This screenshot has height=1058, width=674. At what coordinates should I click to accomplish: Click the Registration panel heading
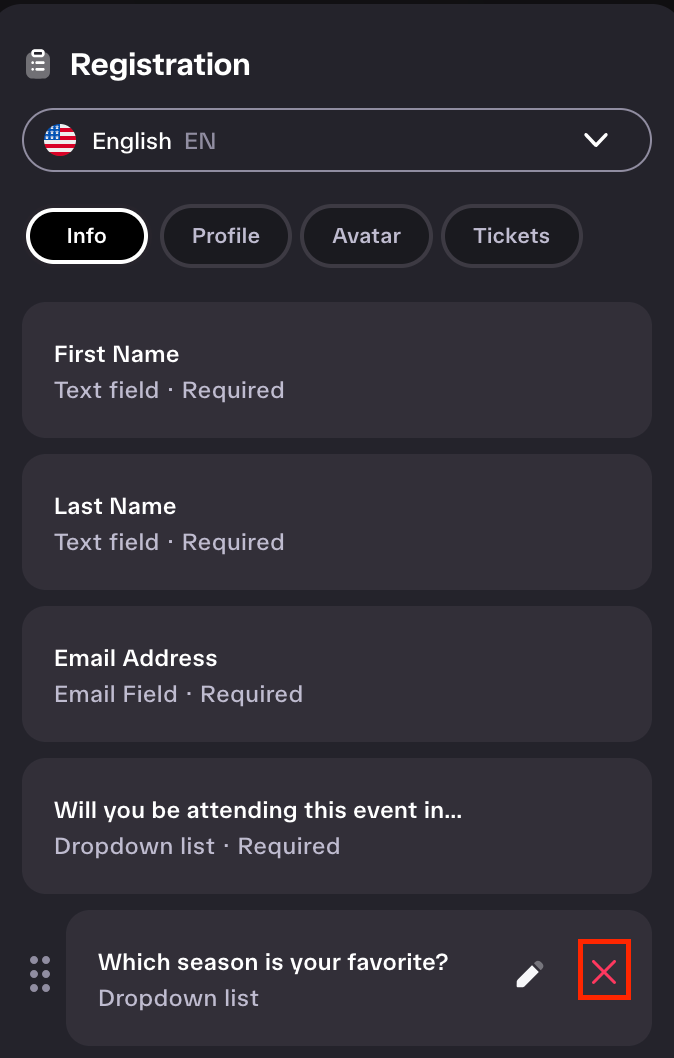click(160, 65)
